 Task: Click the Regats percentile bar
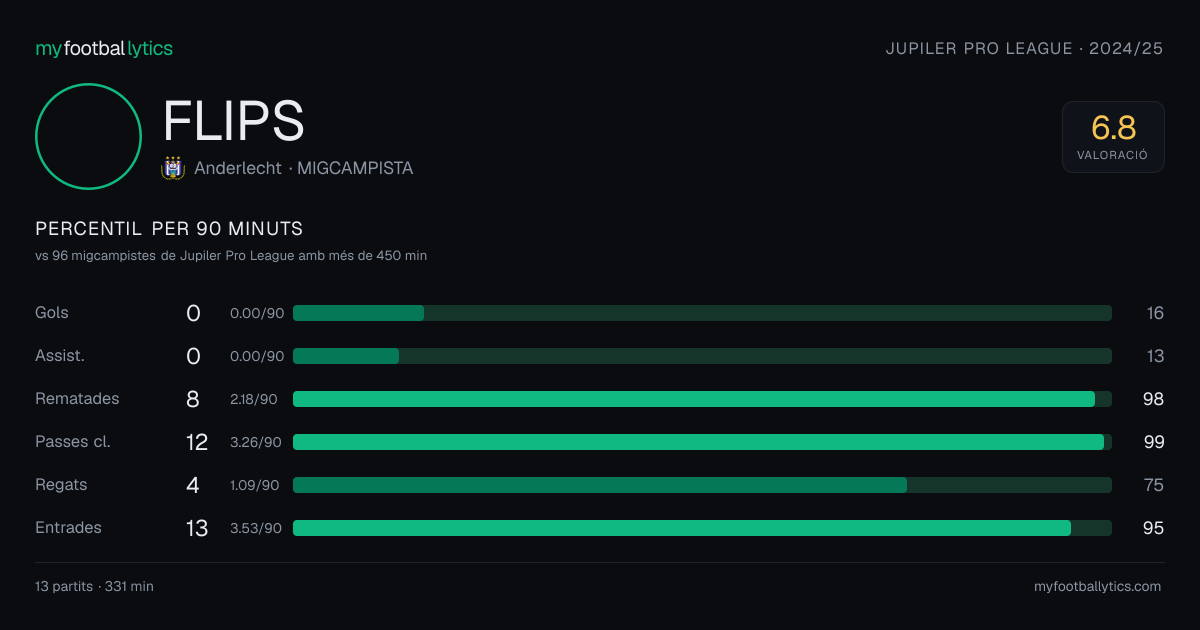pos(702,485)
